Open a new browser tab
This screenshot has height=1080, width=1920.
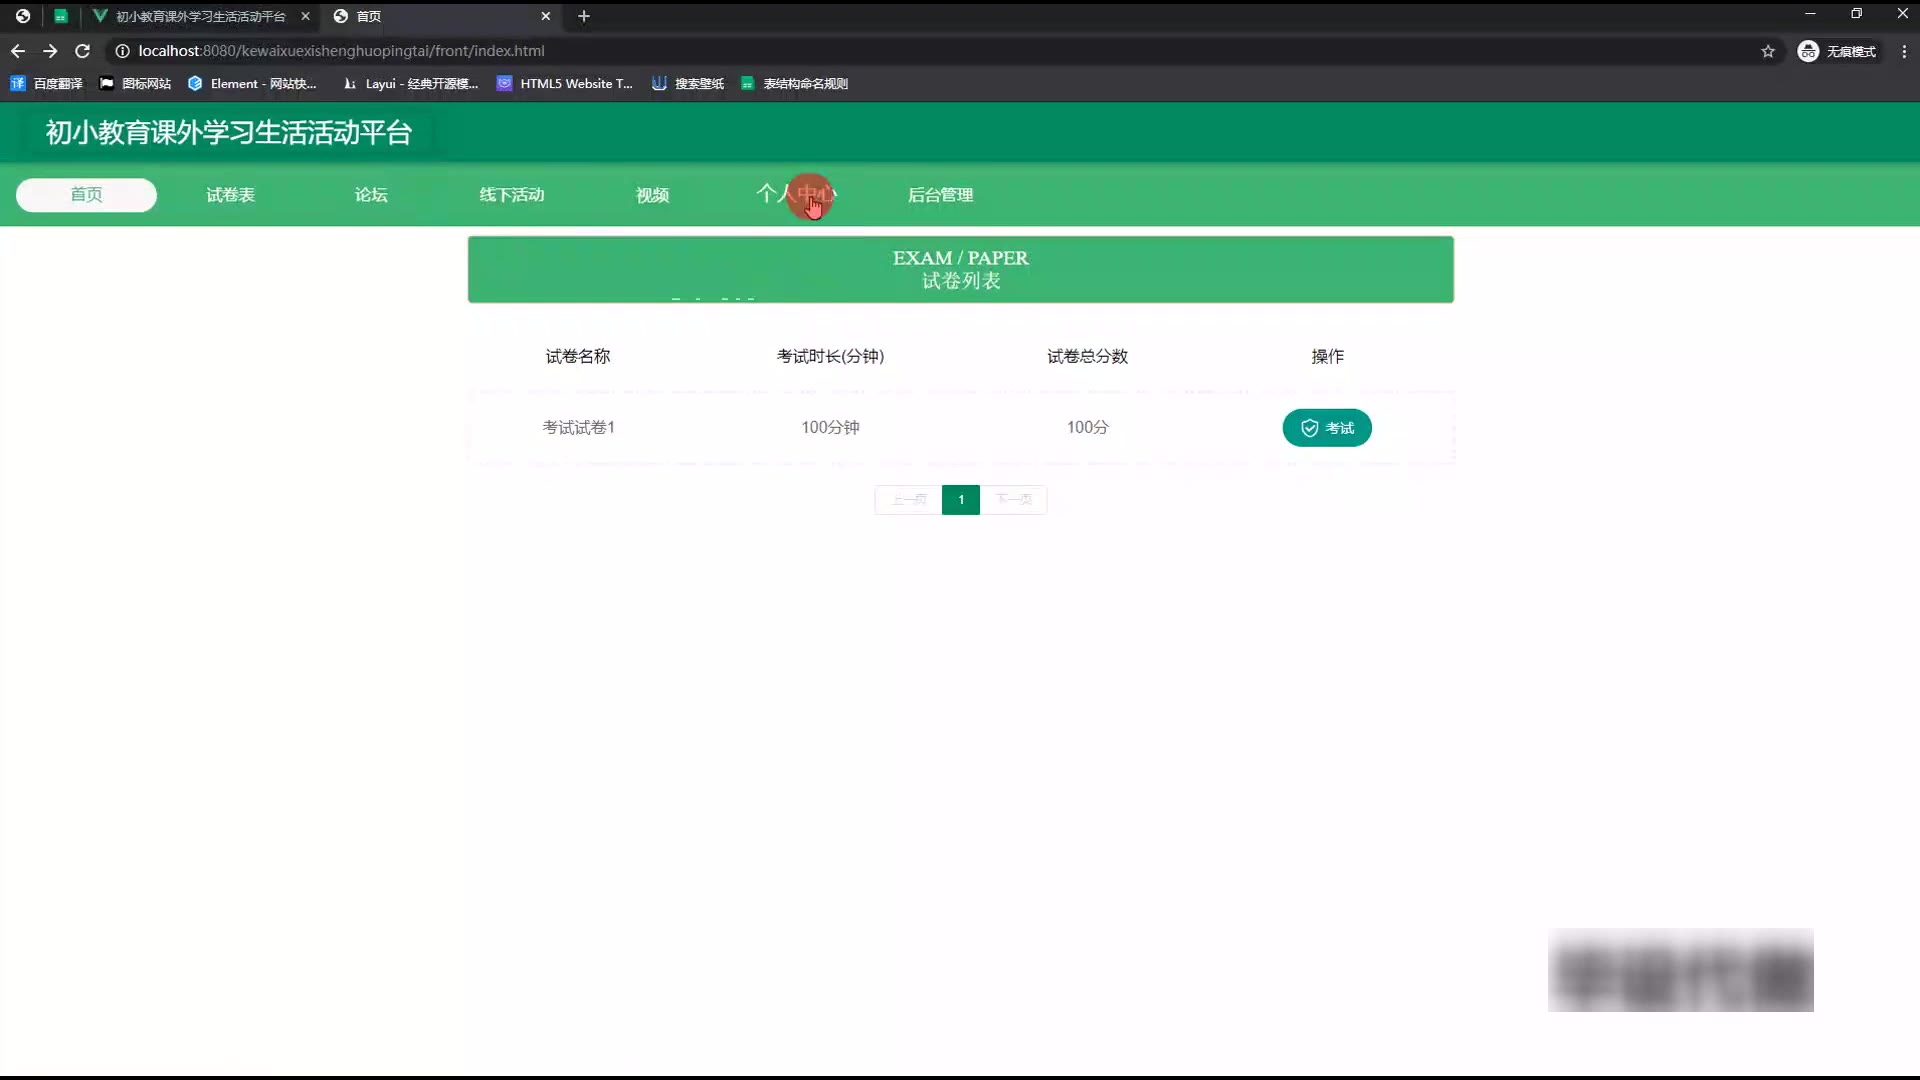point(584,16)
